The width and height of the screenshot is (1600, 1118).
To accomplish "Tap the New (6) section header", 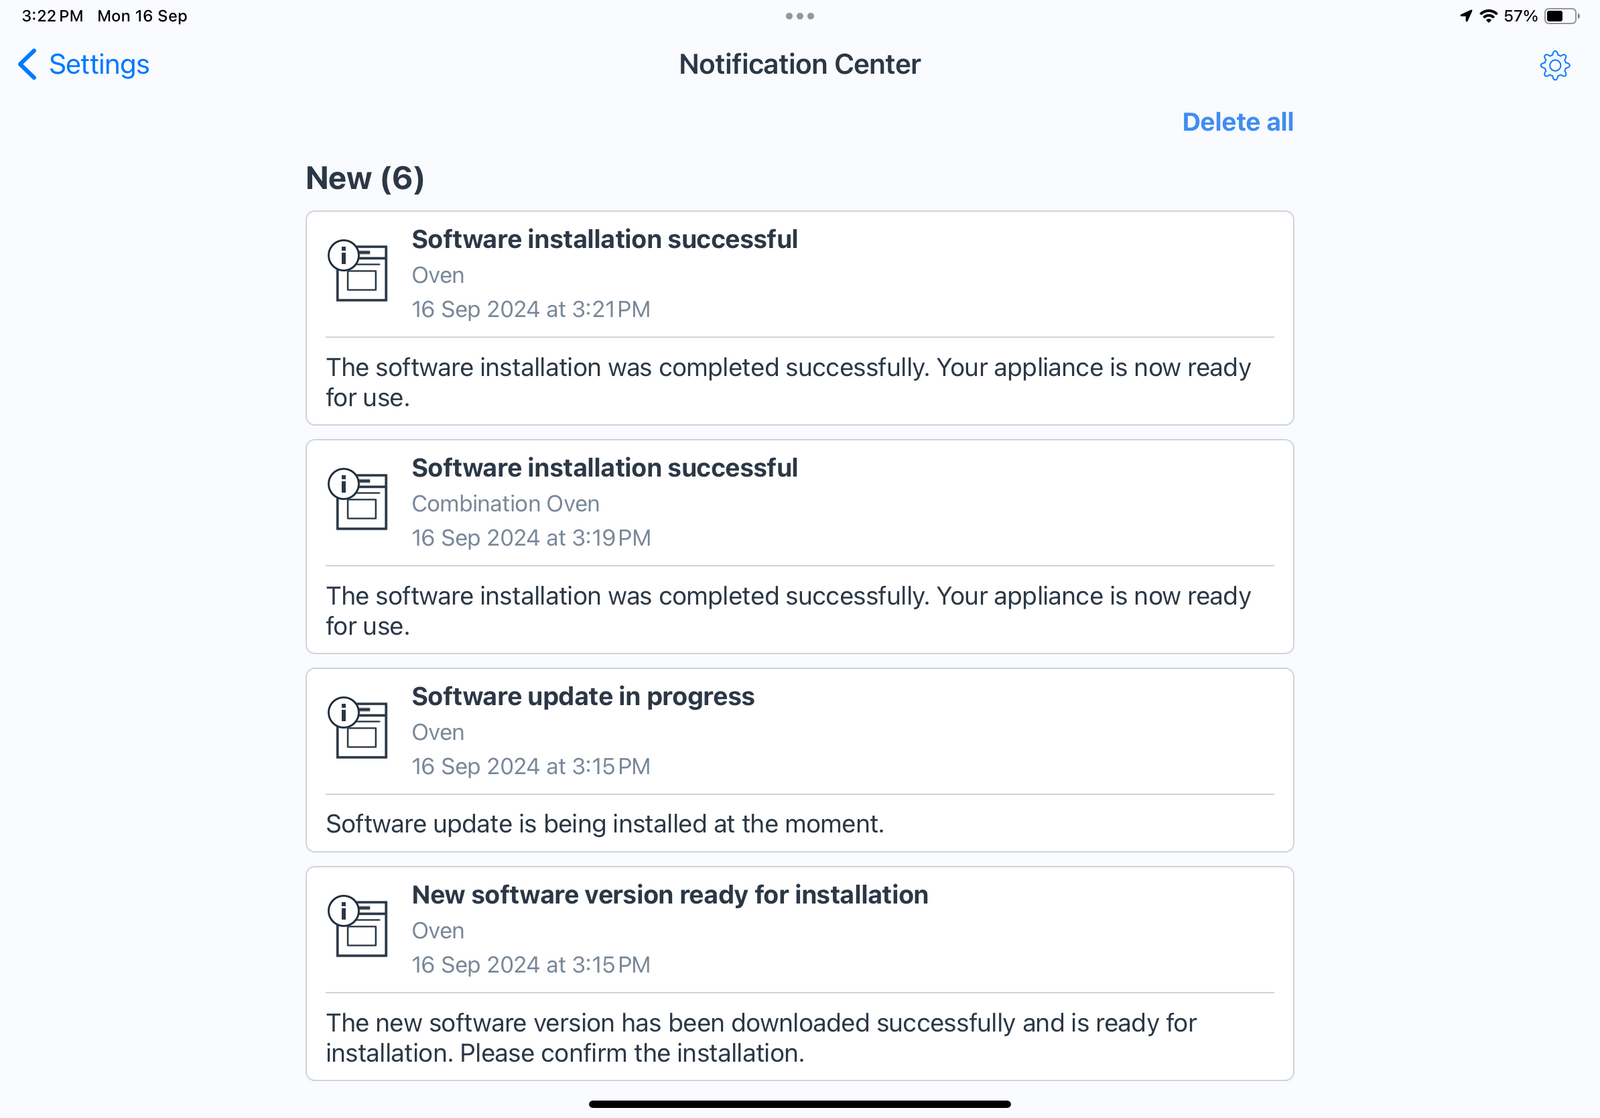I will [365, 179].
